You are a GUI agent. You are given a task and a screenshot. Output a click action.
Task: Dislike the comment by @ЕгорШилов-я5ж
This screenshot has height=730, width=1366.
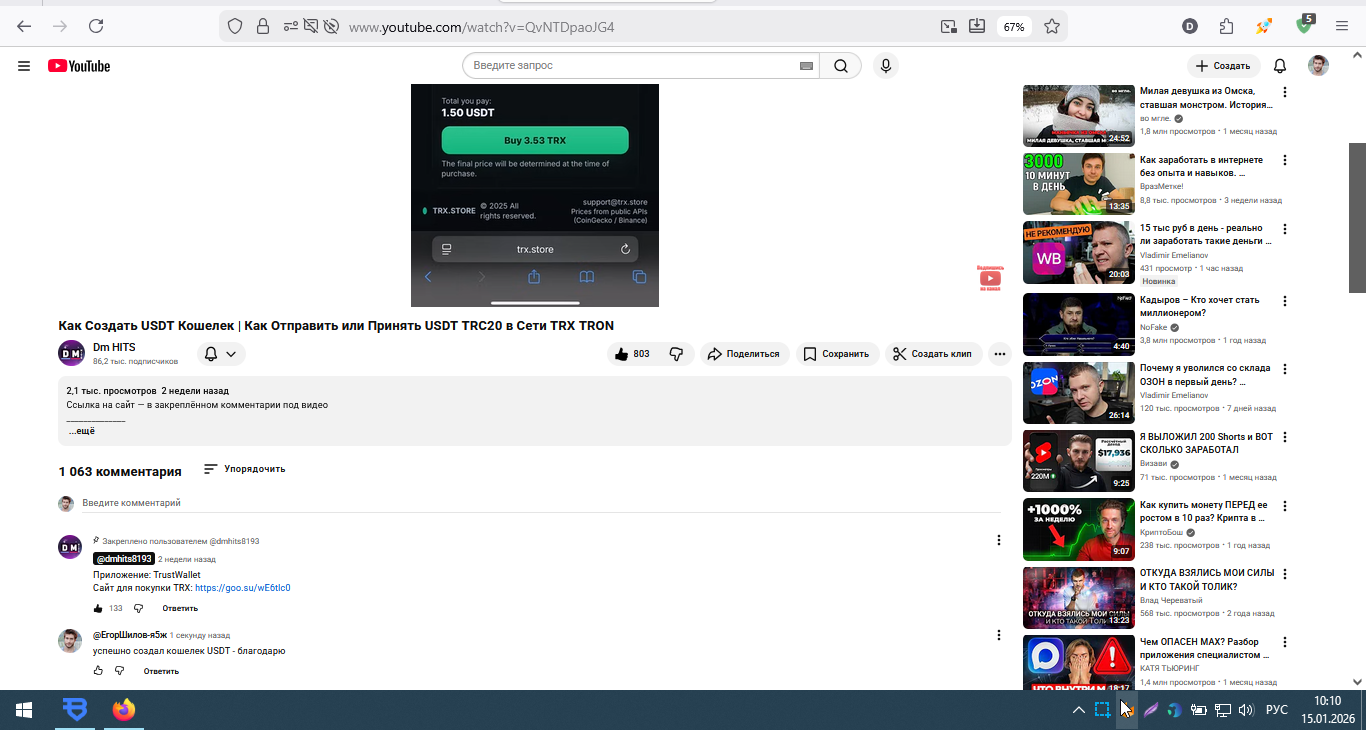coord(120,671)
